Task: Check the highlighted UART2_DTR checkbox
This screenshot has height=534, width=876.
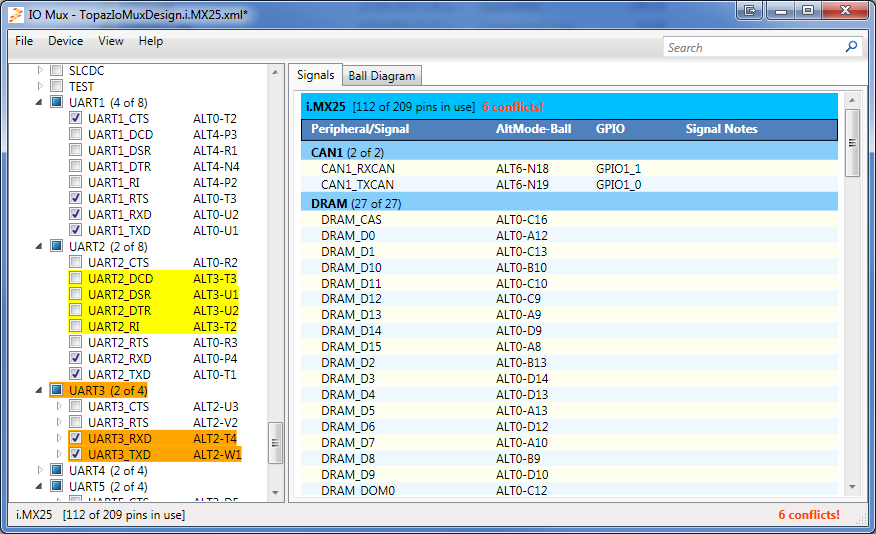Action: pyautogui.click(x=75, y=310)
